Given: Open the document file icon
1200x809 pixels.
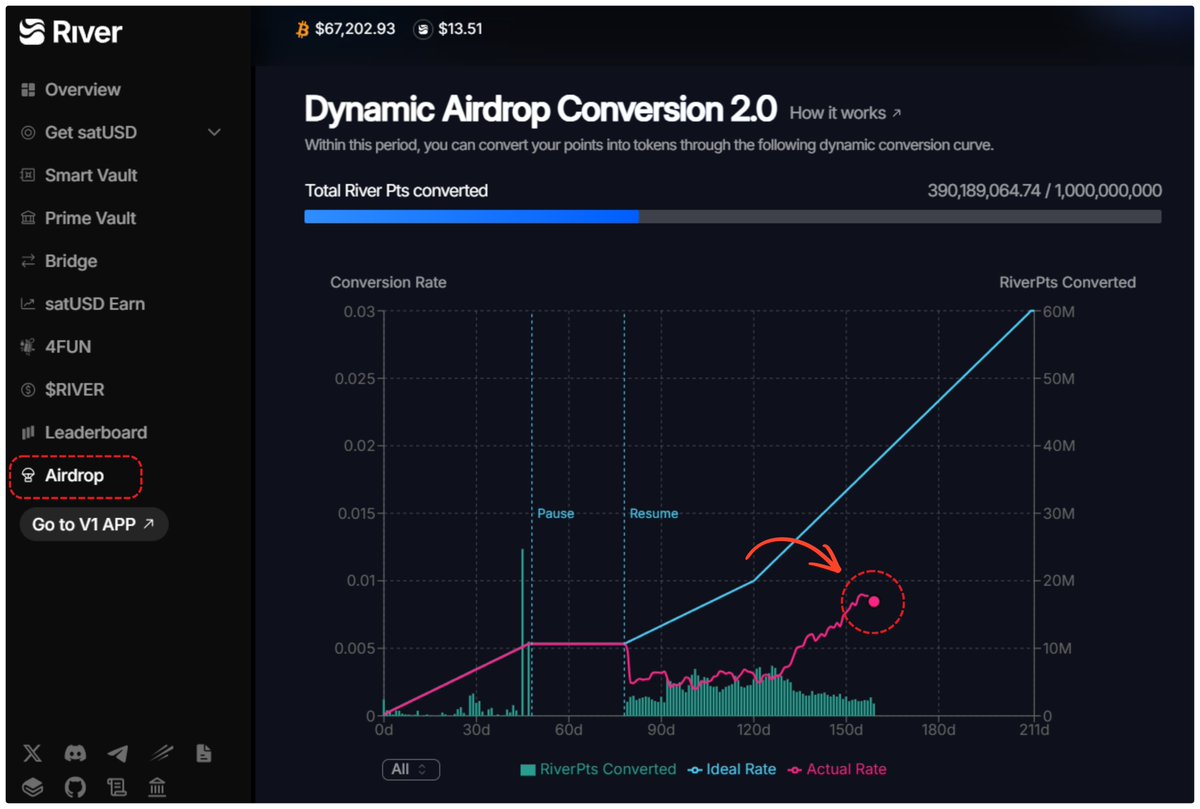Looking at the screenshot, I should pyautogui.click(x=204, y=753).
